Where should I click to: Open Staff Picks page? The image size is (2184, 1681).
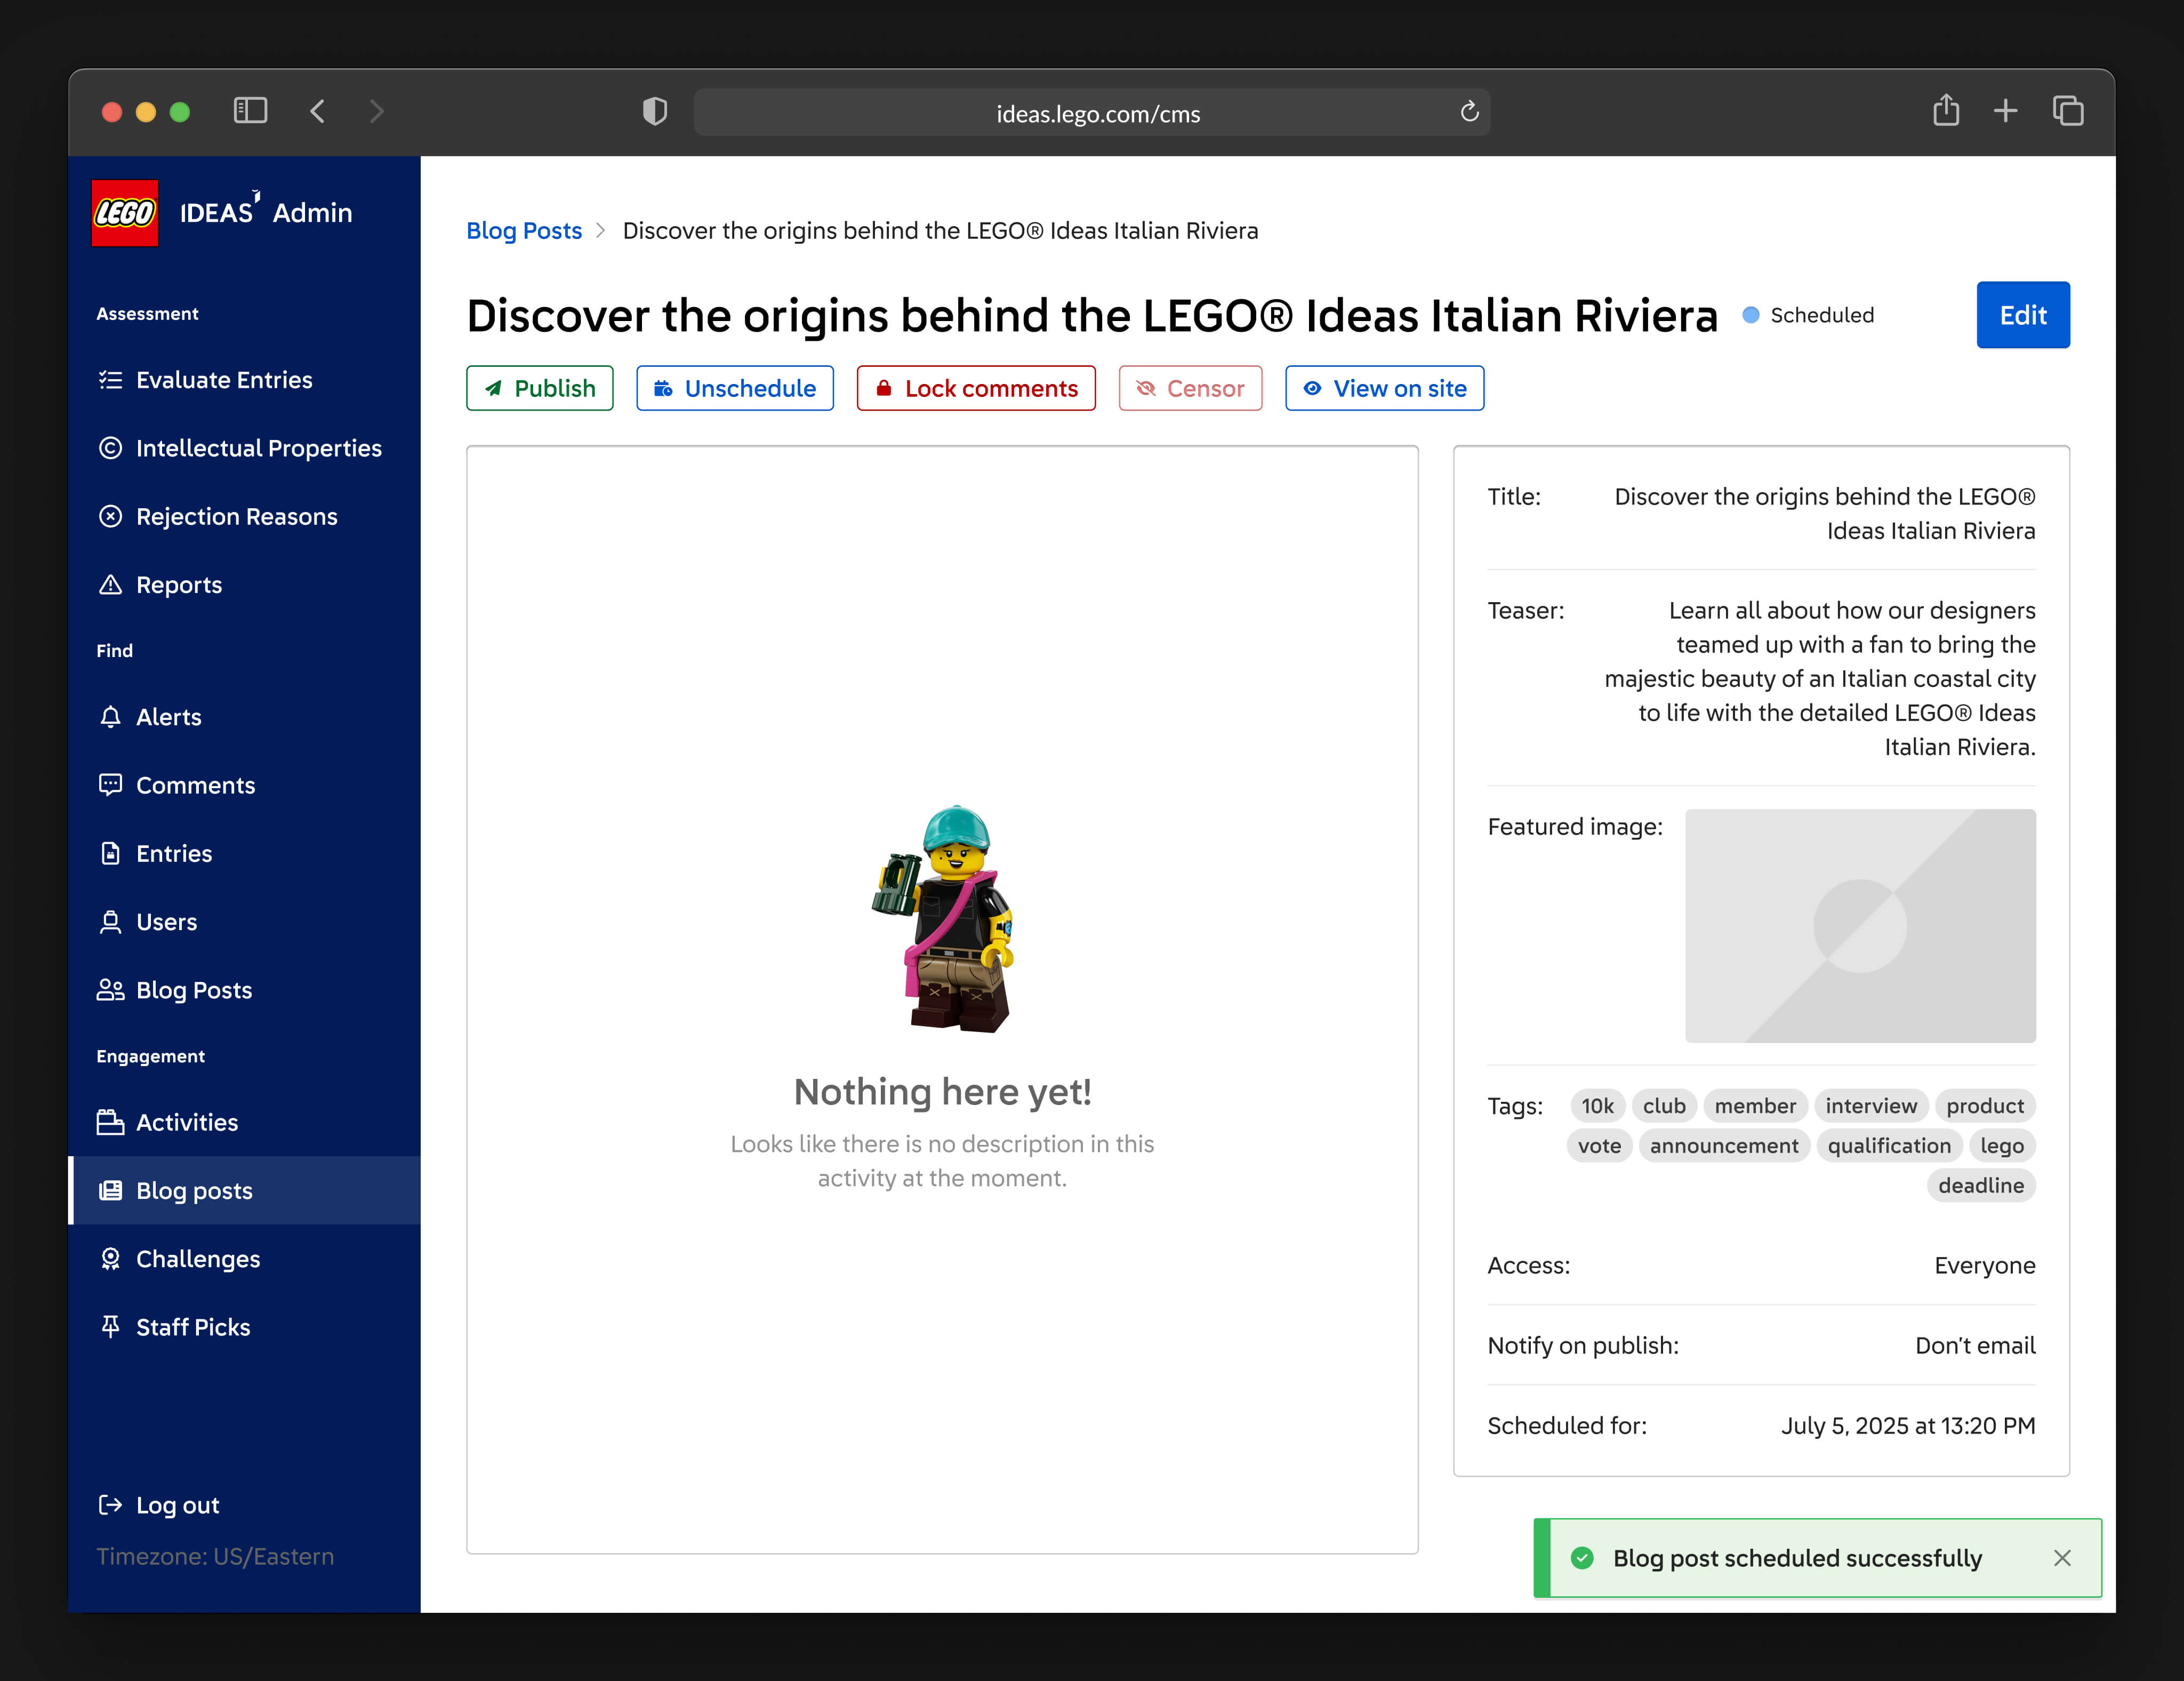(244, 1327)
